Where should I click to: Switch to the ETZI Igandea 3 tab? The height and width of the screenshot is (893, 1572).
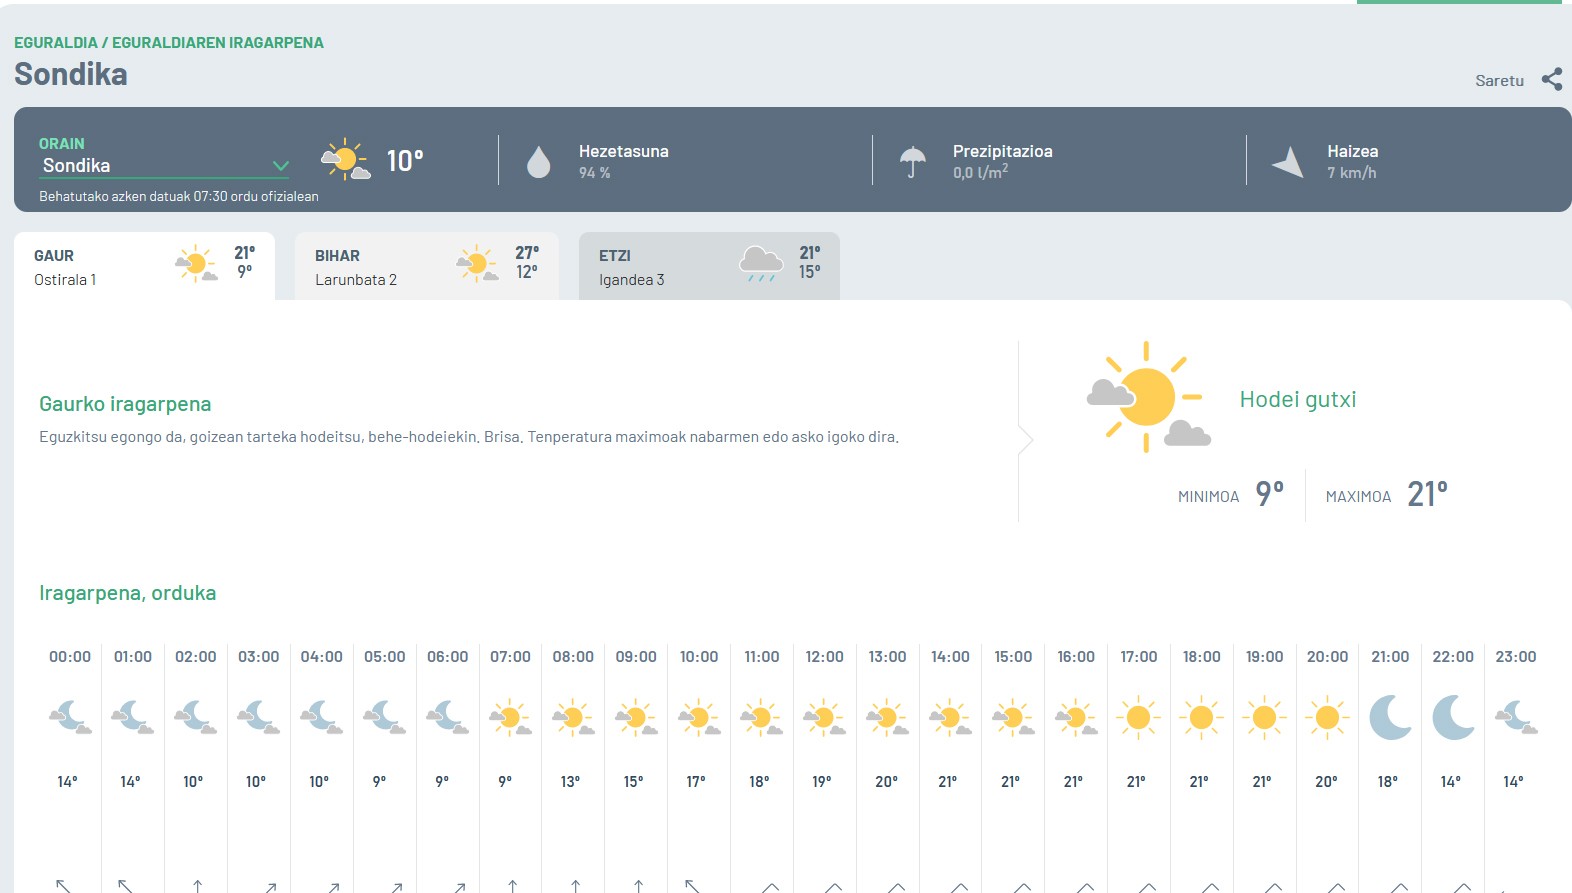click(709, 266)
